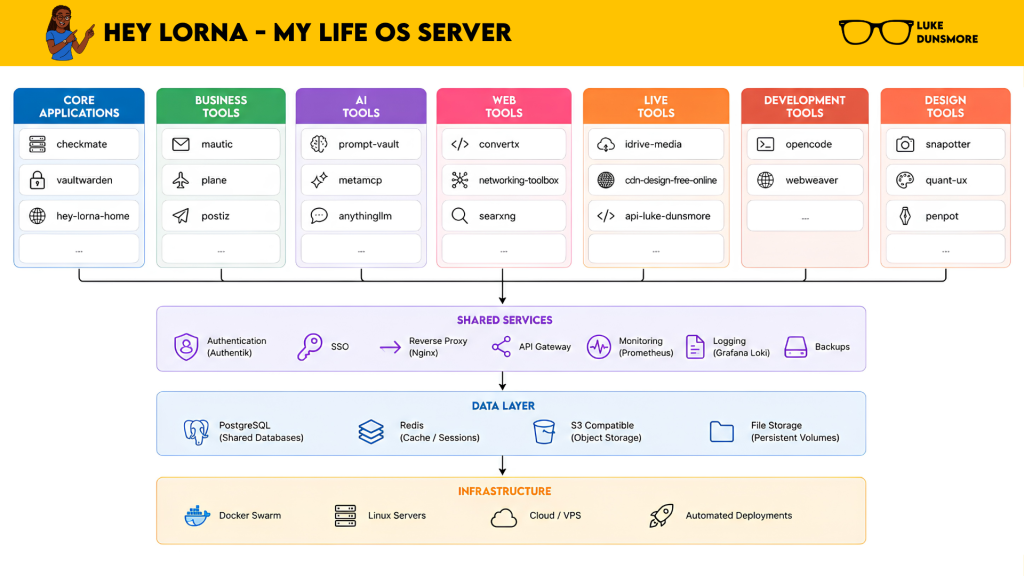This screenshot has width=1024, height=576.
Task: Select the AI Tools header
Action: click(x=361, y=106)
